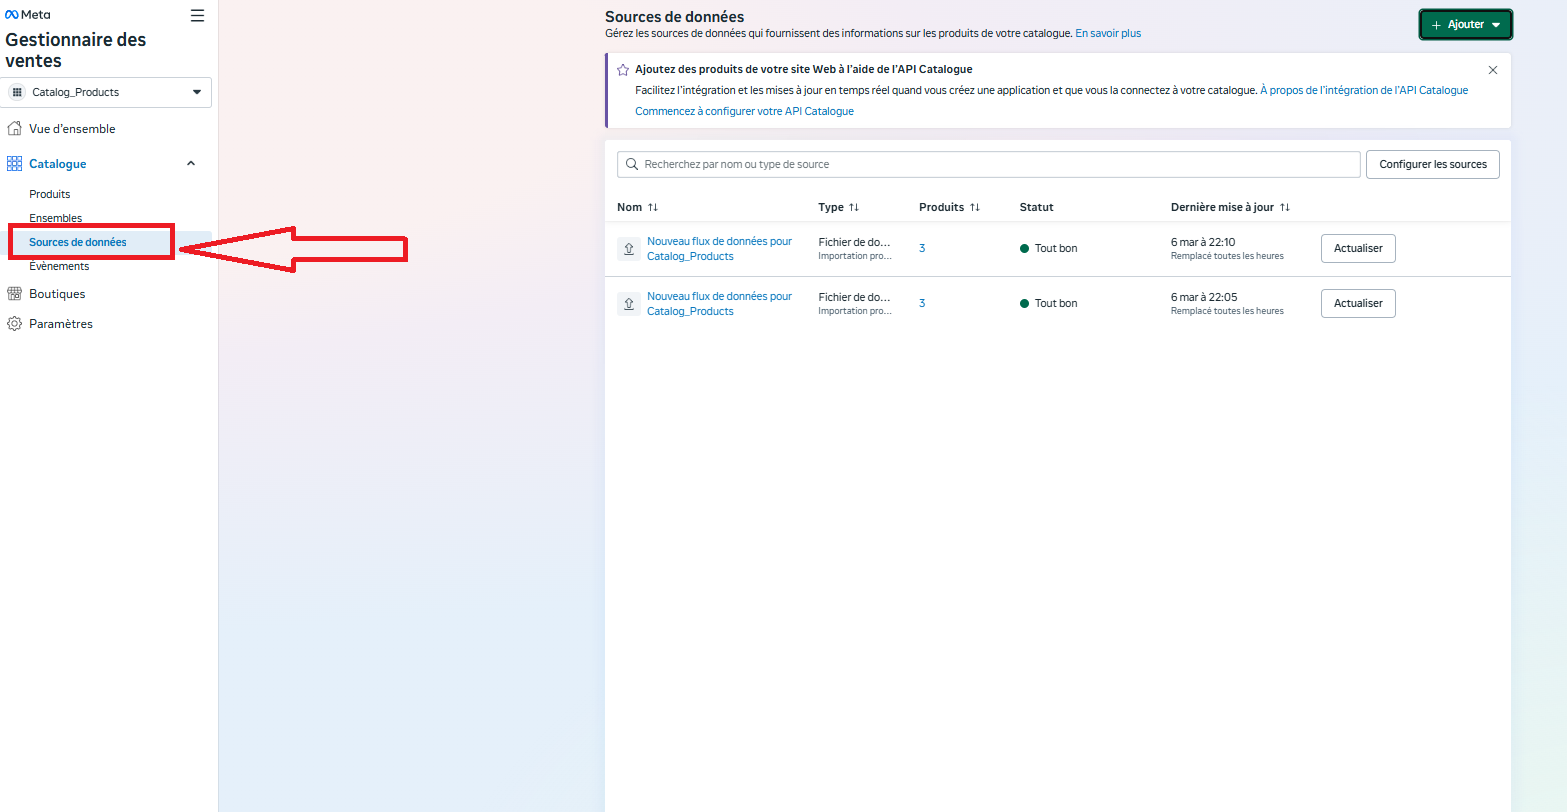Sort the table by Nom column arrows

[x=653, y=207]
